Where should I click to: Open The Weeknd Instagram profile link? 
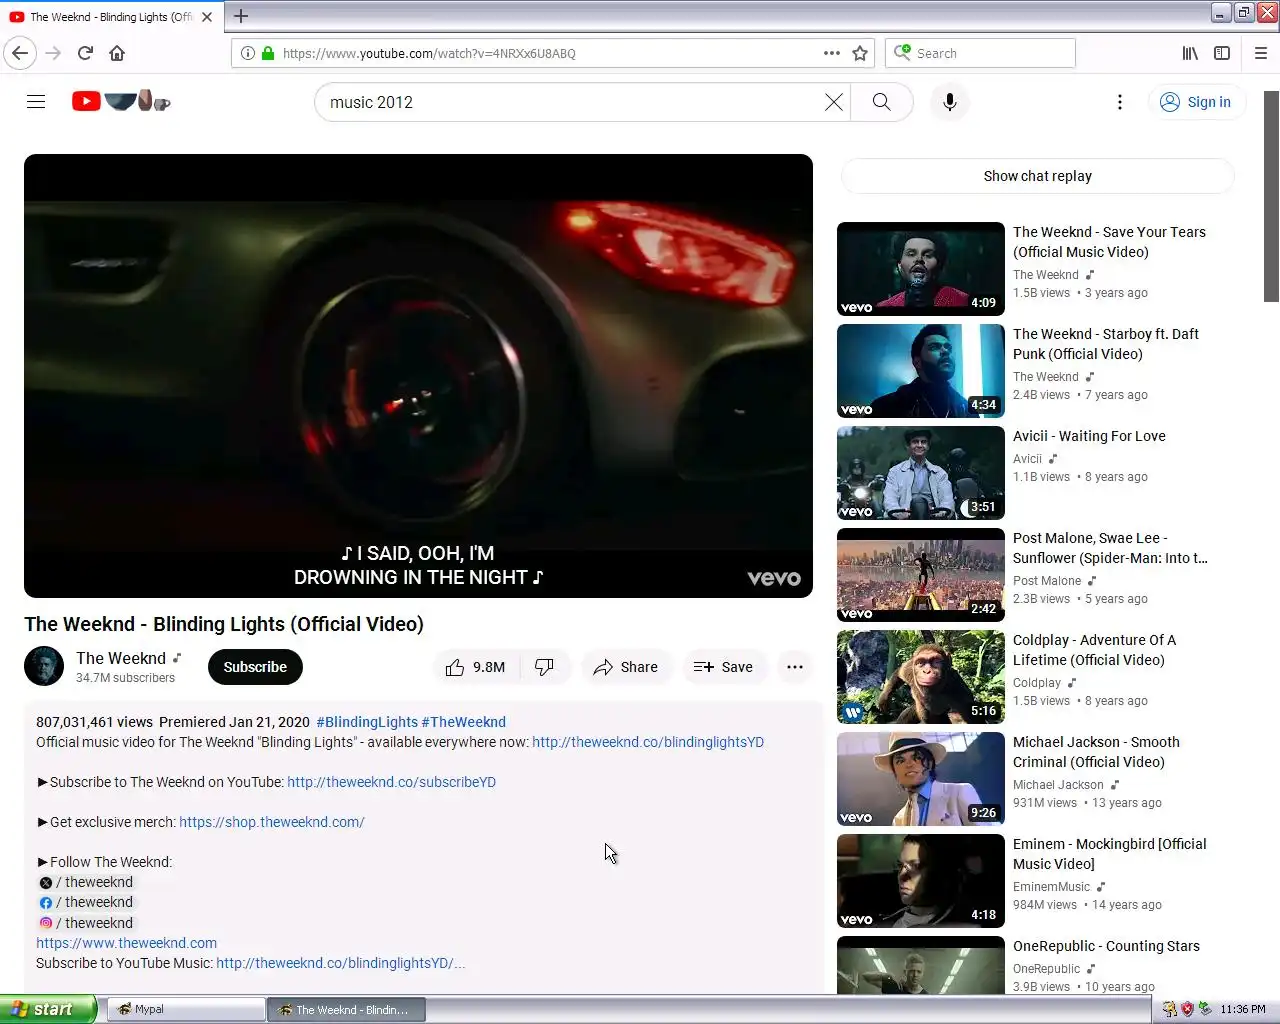point(86,923)
